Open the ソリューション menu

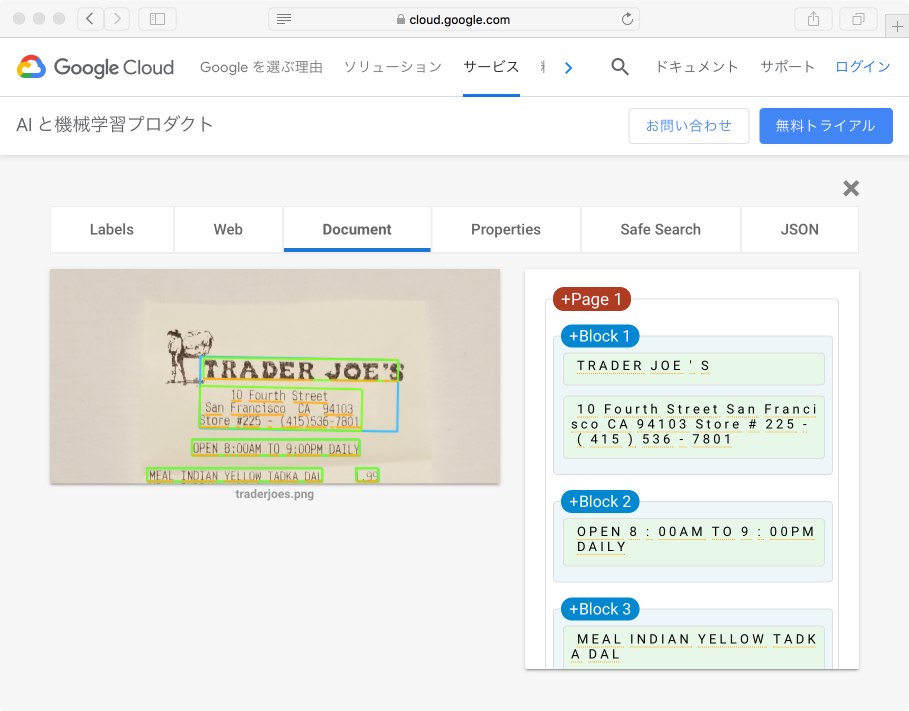click(393, 67)
